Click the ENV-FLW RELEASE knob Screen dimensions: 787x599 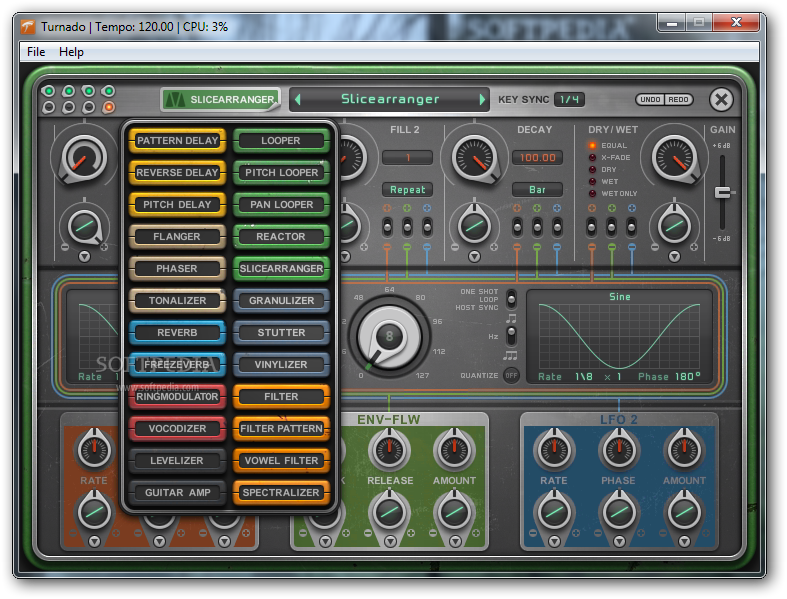click(x=389, y=448)
